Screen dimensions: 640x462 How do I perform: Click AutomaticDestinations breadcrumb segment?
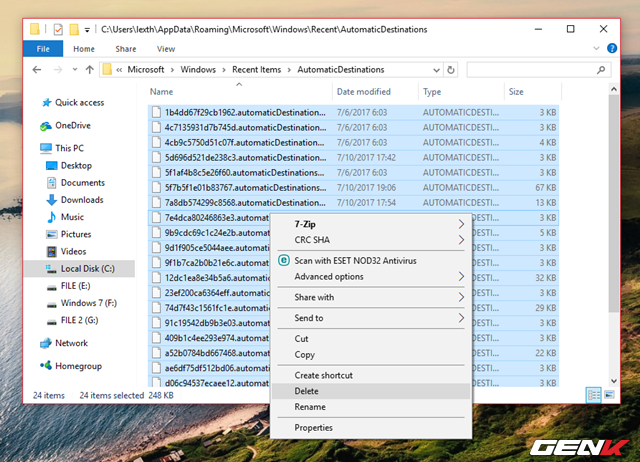tap(341, 70)
